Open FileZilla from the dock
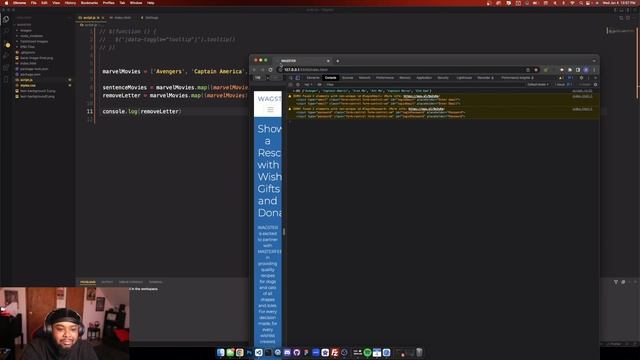The image size is (640, 360). [335, 352]
